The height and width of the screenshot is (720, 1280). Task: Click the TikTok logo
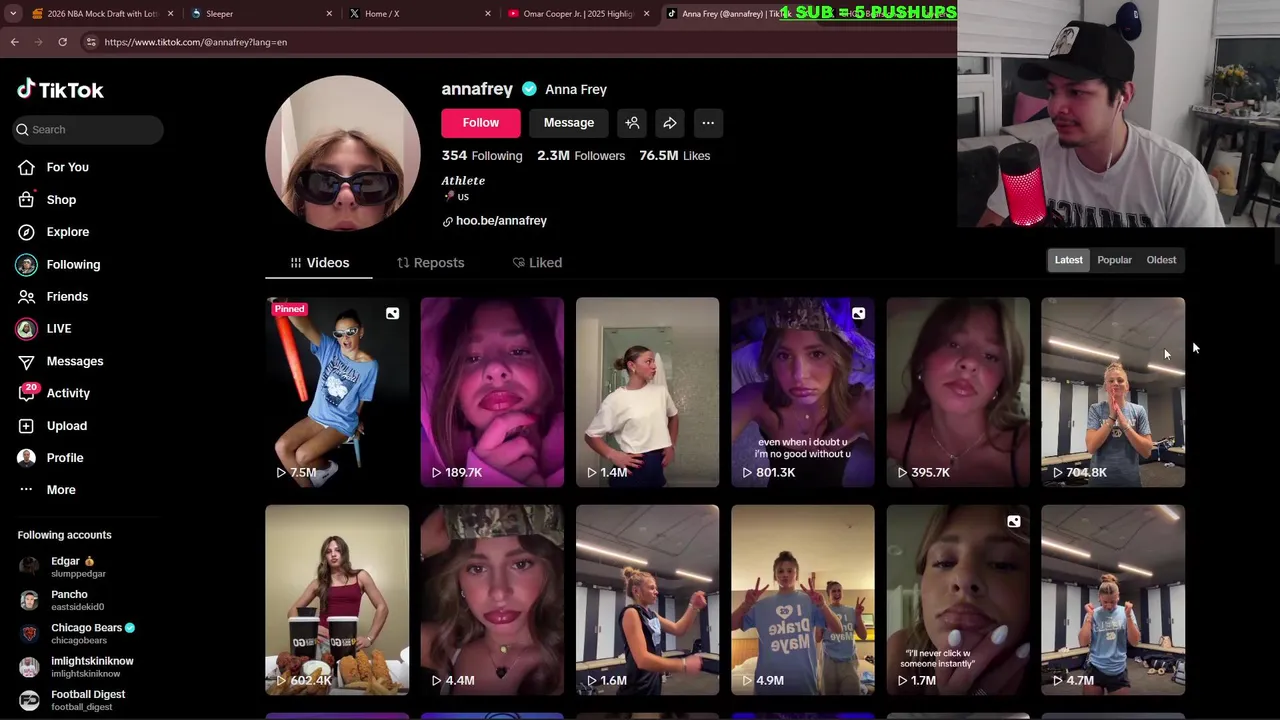(60, 90)
